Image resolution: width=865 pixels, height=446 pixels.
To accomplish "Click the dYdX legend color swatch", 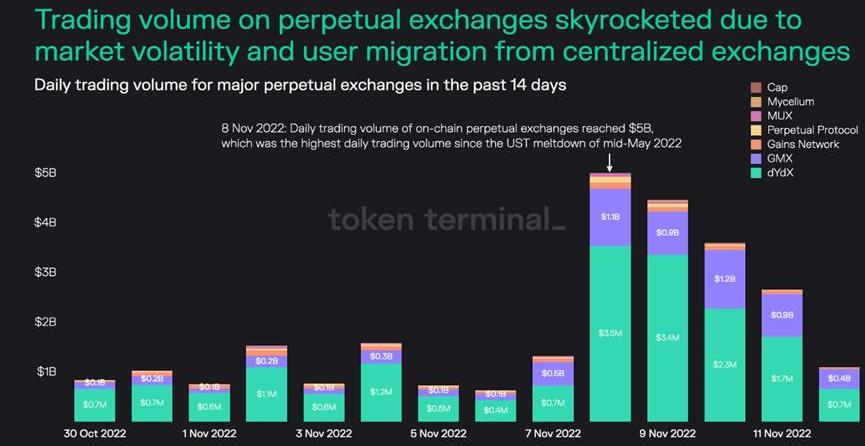I will point(754,173).
